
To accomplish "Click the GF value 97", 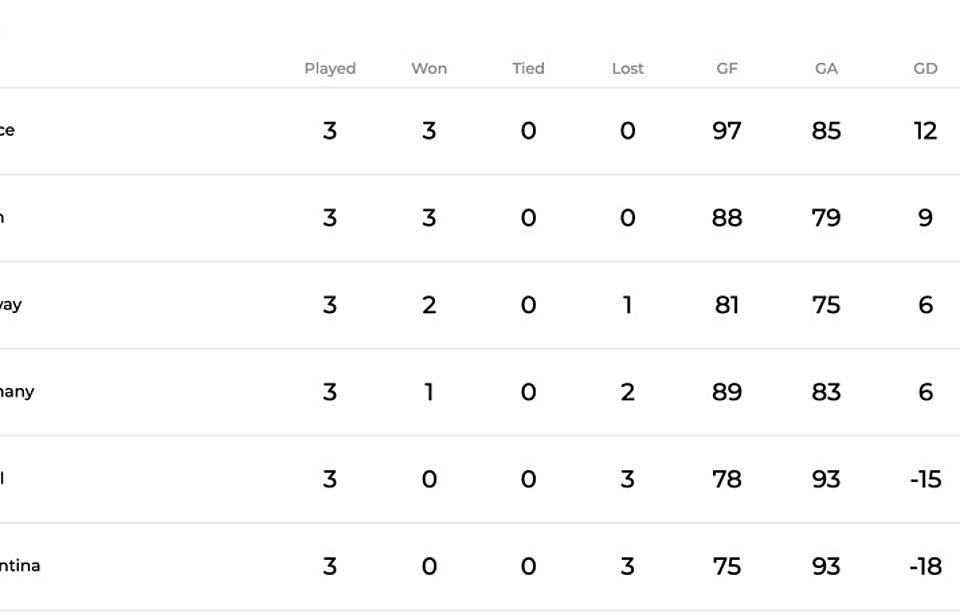I will [x=727, y=131].
